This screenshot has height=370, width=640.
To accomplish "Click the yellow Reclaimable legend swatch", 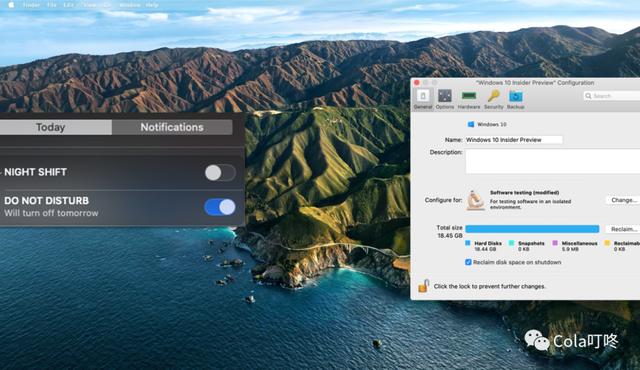I will pos(607,243).
